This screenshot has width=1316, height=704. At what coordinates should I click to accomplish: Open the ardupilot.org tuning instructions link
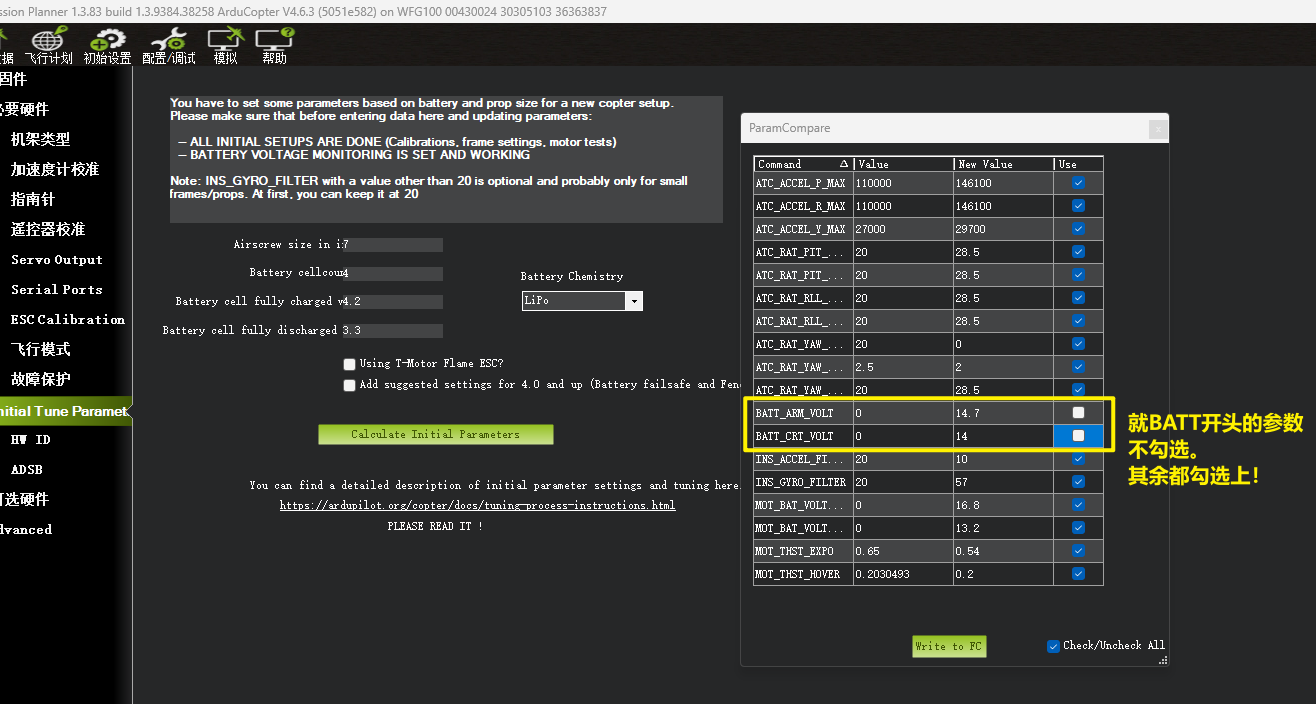pos(477,505)
